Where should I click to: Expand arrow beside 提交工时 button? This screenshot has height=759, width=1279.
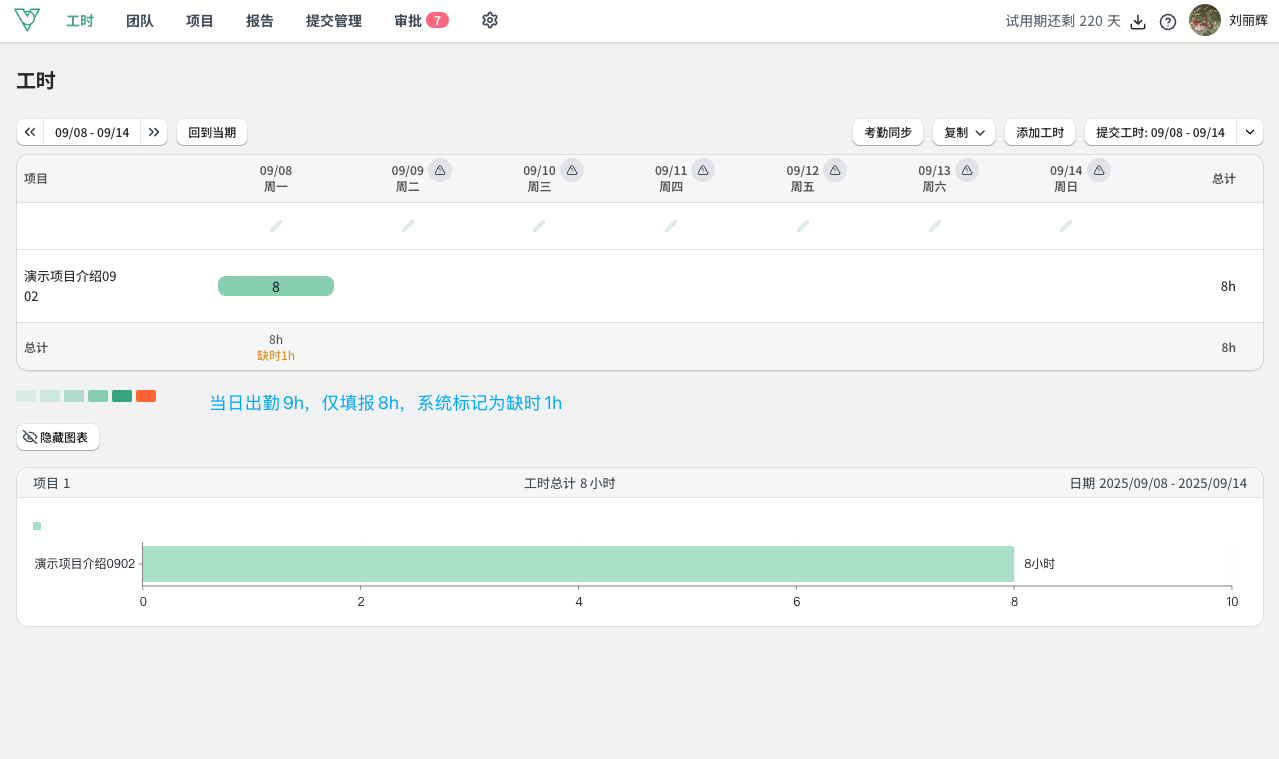1250,132
